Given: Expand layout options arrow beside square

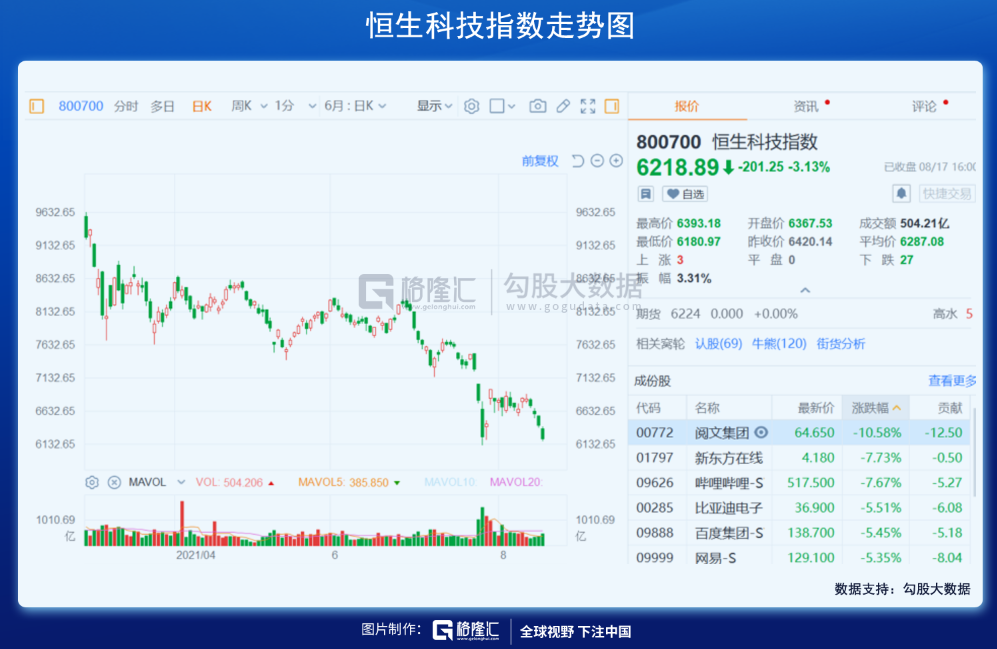Looking at the screenshot, I should tap(511, 106).
